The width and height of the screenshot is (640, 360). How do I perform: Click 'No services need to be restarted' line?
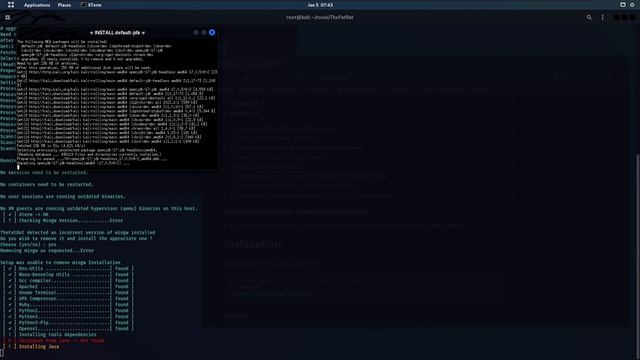point(44,172)
